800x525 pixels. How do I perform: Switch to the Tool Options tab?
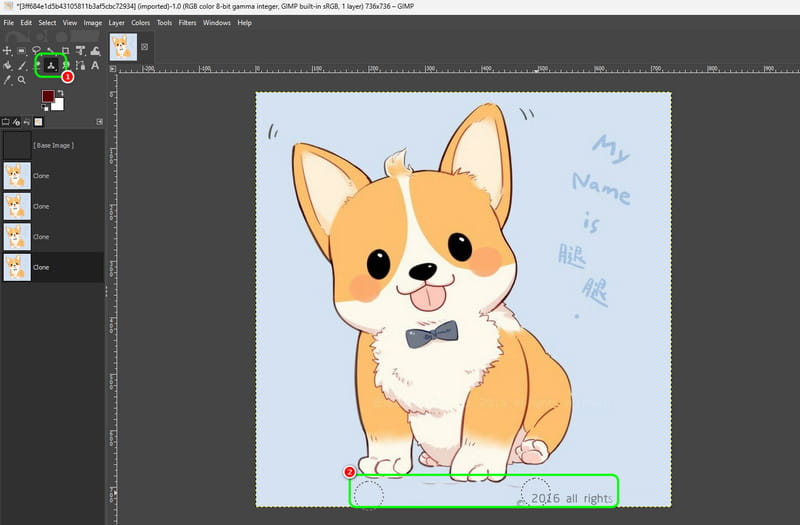point(7,121)
